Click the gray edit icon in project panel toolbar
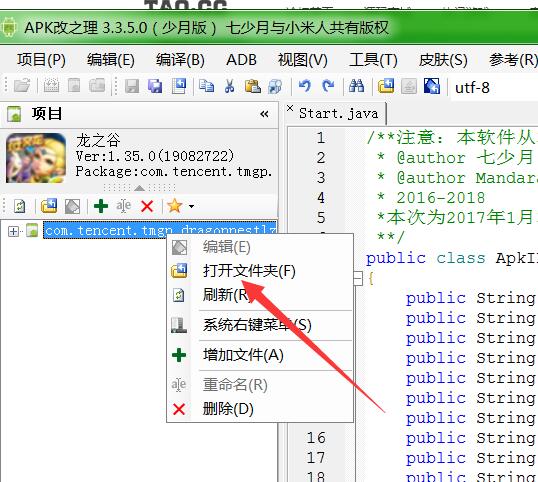Viewport: 538px width, 482px height. tap(72, 206)
